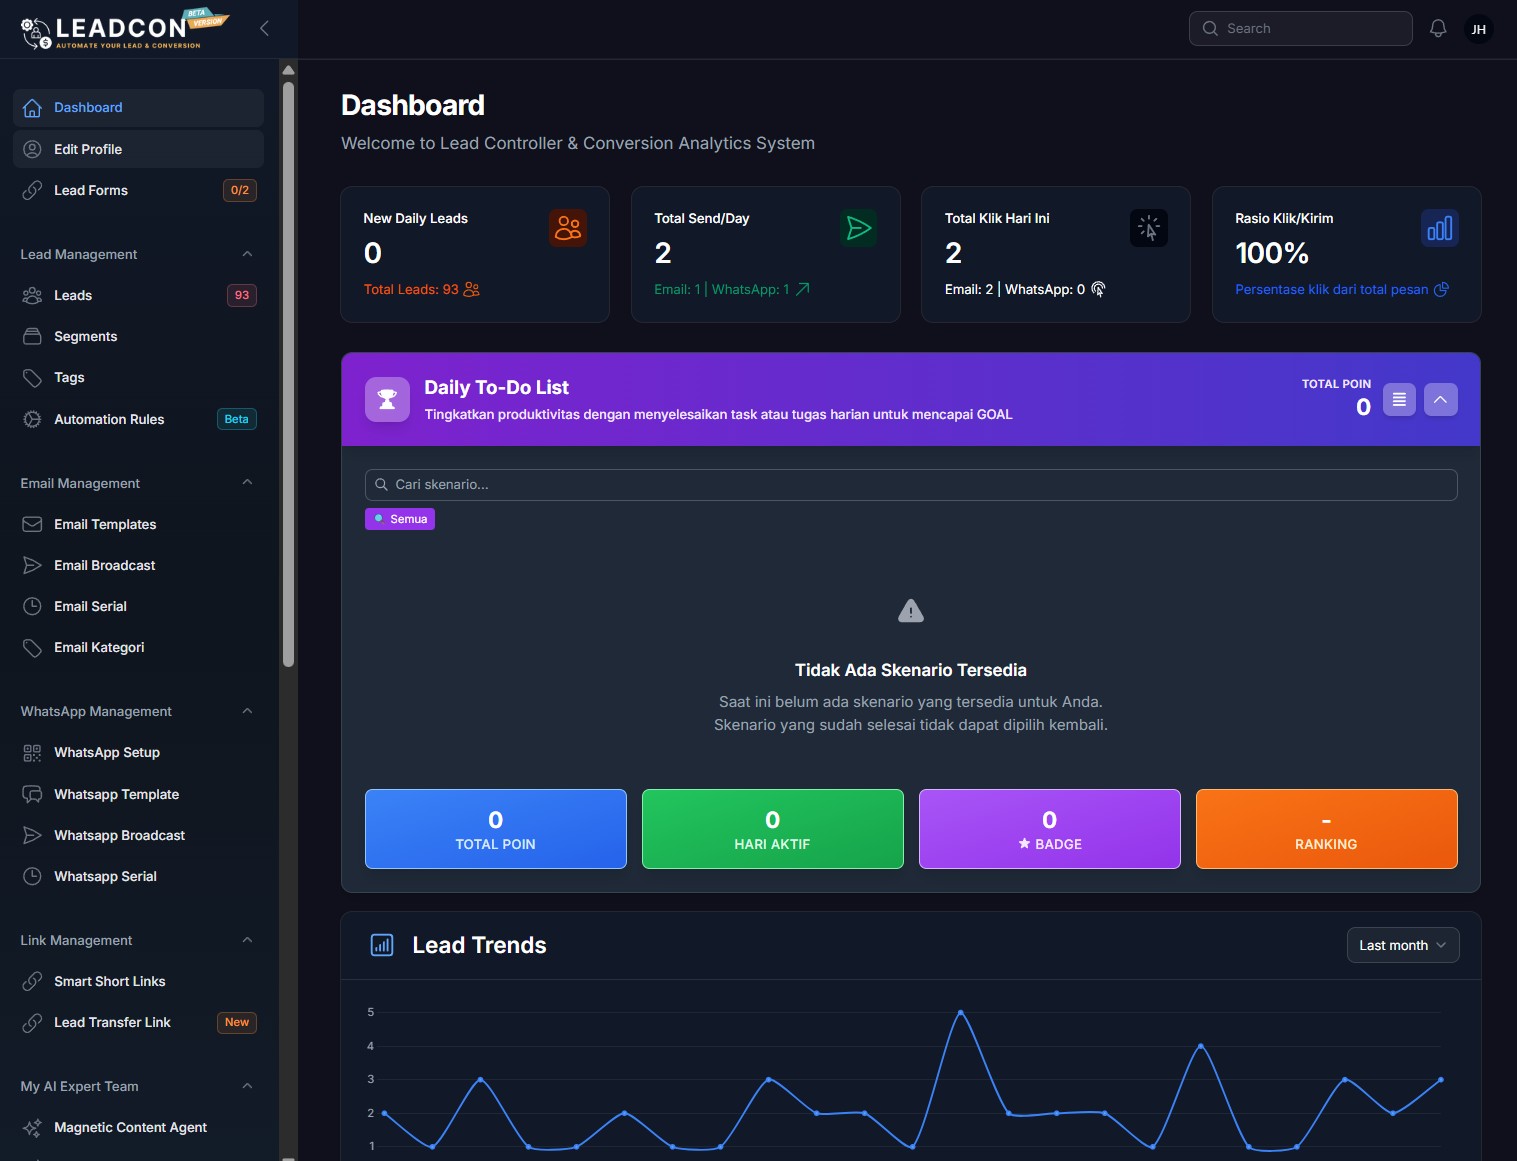The width and height of the screenshot is (1517, 1161).
Task: Click the New Daily Leads people icon
Action: tap(567, 228)
